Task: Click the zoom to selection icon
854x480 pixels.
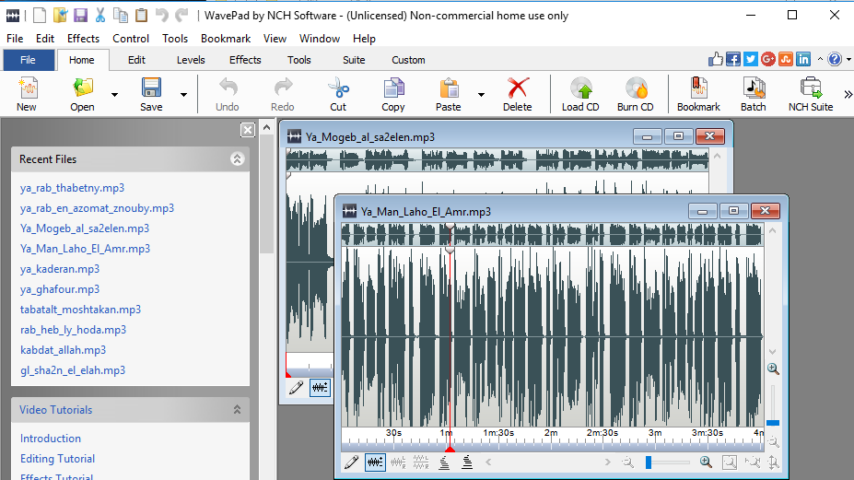Action: 729,463
